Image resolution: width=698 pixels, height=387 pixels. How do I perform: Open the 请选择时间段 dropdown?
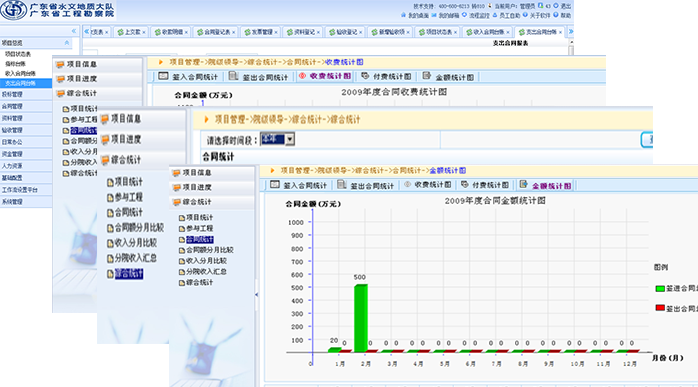[x=290, y=139]
